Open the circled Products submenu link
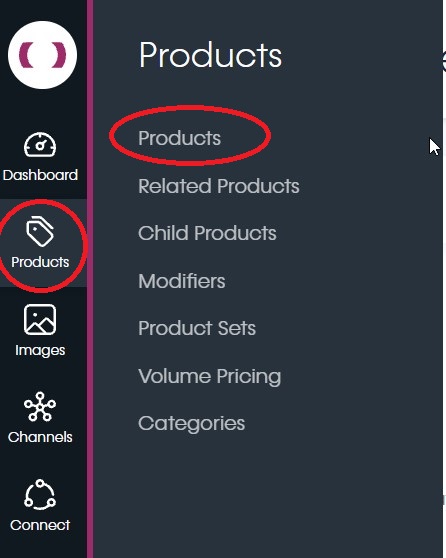446x558 pixels. 179,138
